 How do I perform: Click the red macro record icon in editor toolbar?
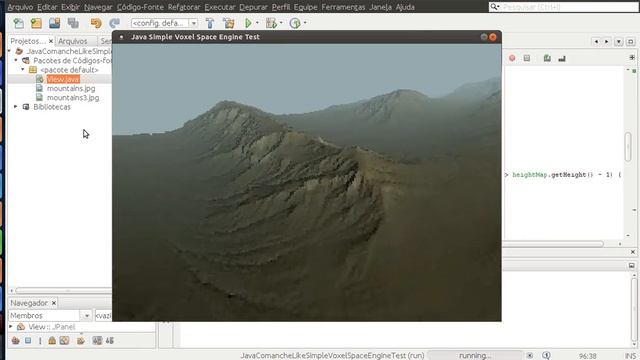click(x=512, y=58)
